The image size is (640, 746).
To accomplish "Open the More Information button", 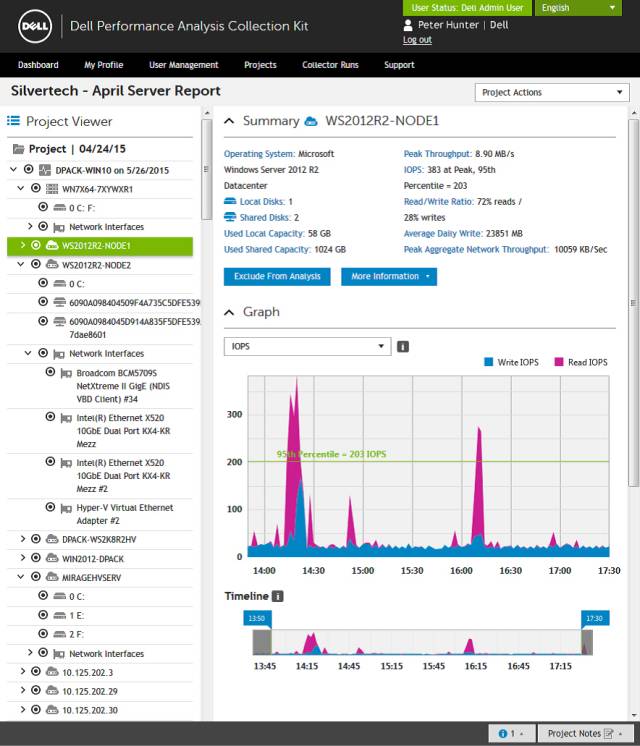I will point(389,276).
